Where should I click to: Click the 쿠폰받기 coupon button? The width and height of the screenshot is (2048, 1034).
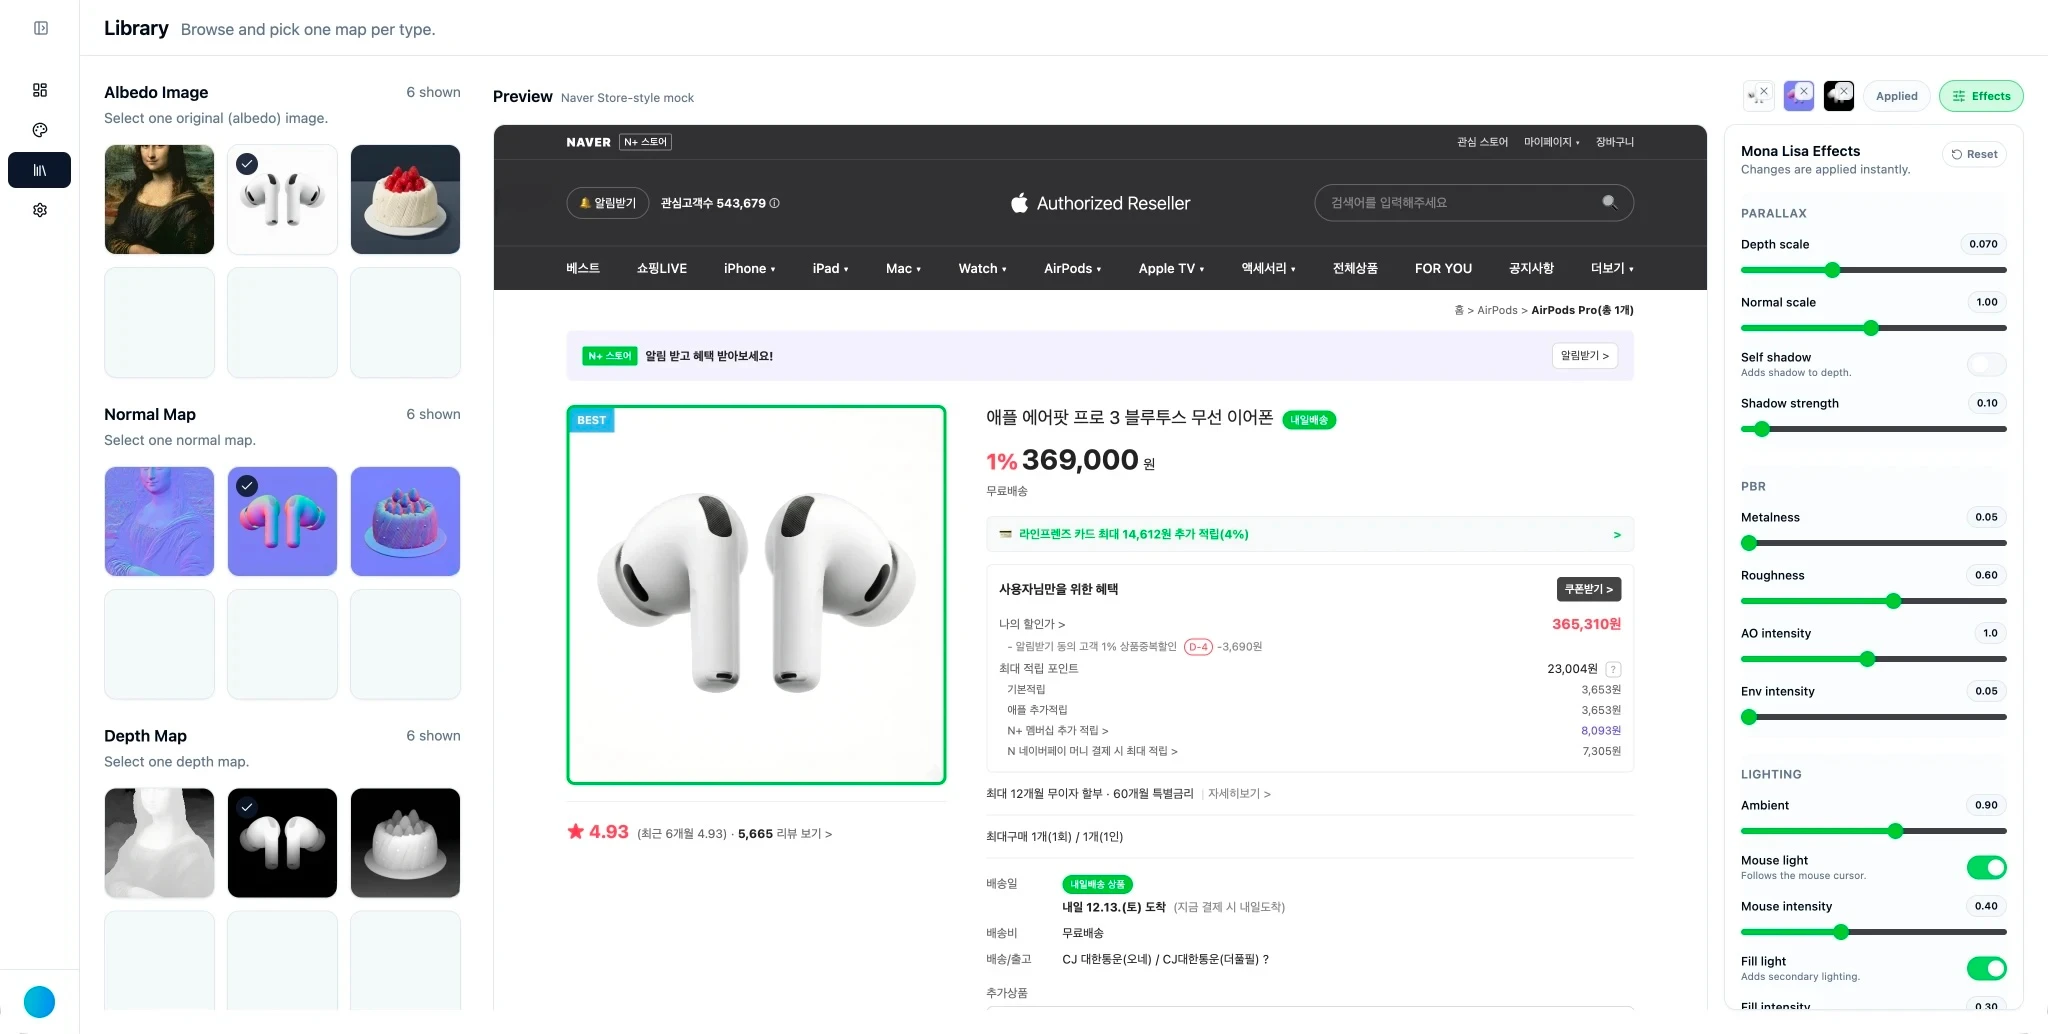click(1588, 589)
